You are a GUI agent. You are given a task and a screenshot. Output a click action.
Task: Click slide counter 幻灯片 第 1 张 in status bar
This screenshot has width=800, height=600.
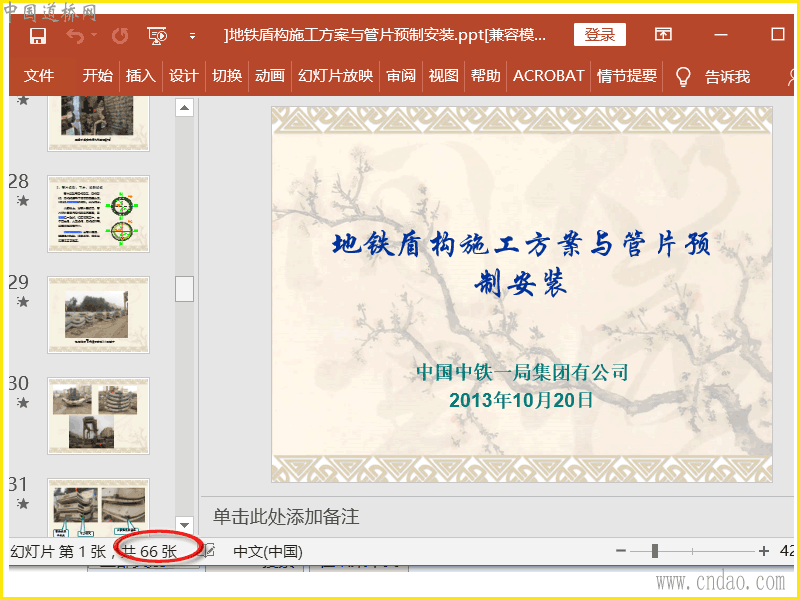[x=58, y=552]
